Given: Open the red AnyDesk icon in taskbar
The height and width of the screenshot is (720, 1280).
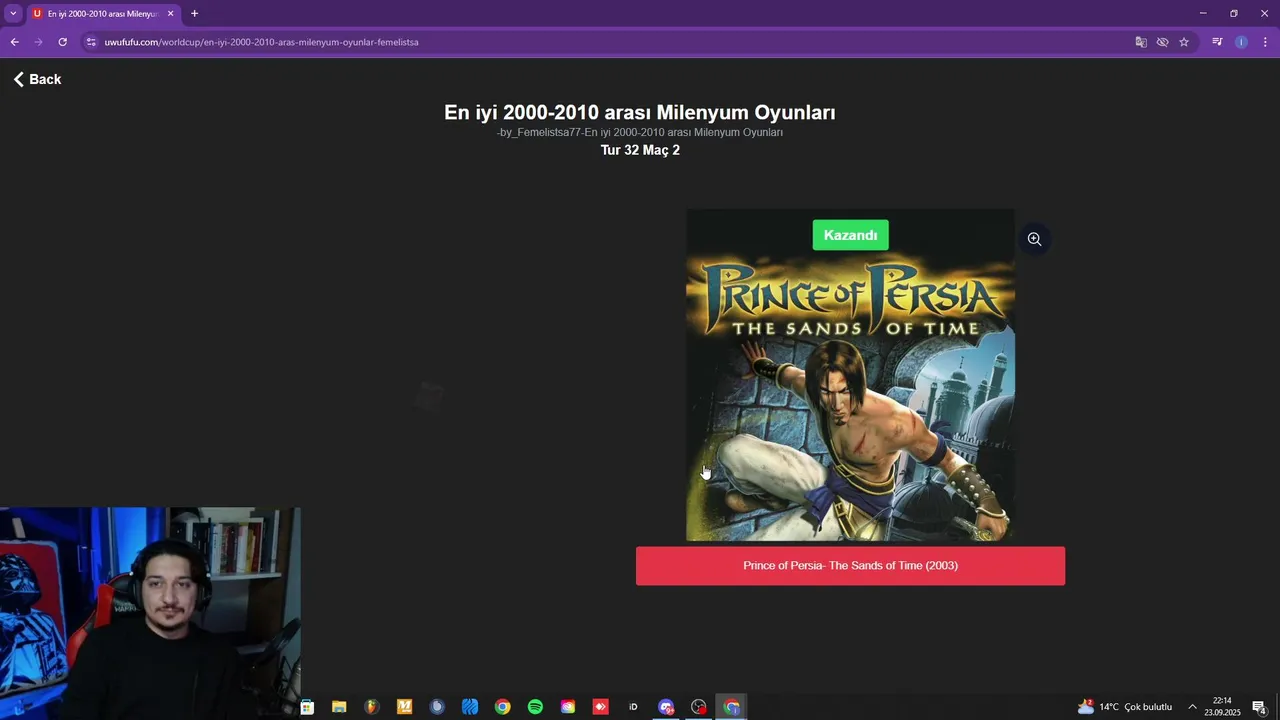Looking at the screenshot, I should [x=600, y=707].
